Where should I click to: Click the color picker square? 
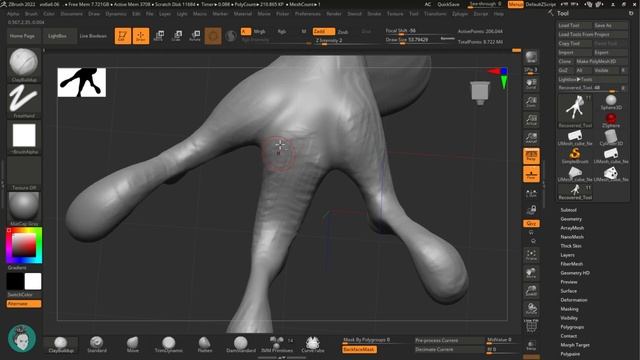click(24, 245)
